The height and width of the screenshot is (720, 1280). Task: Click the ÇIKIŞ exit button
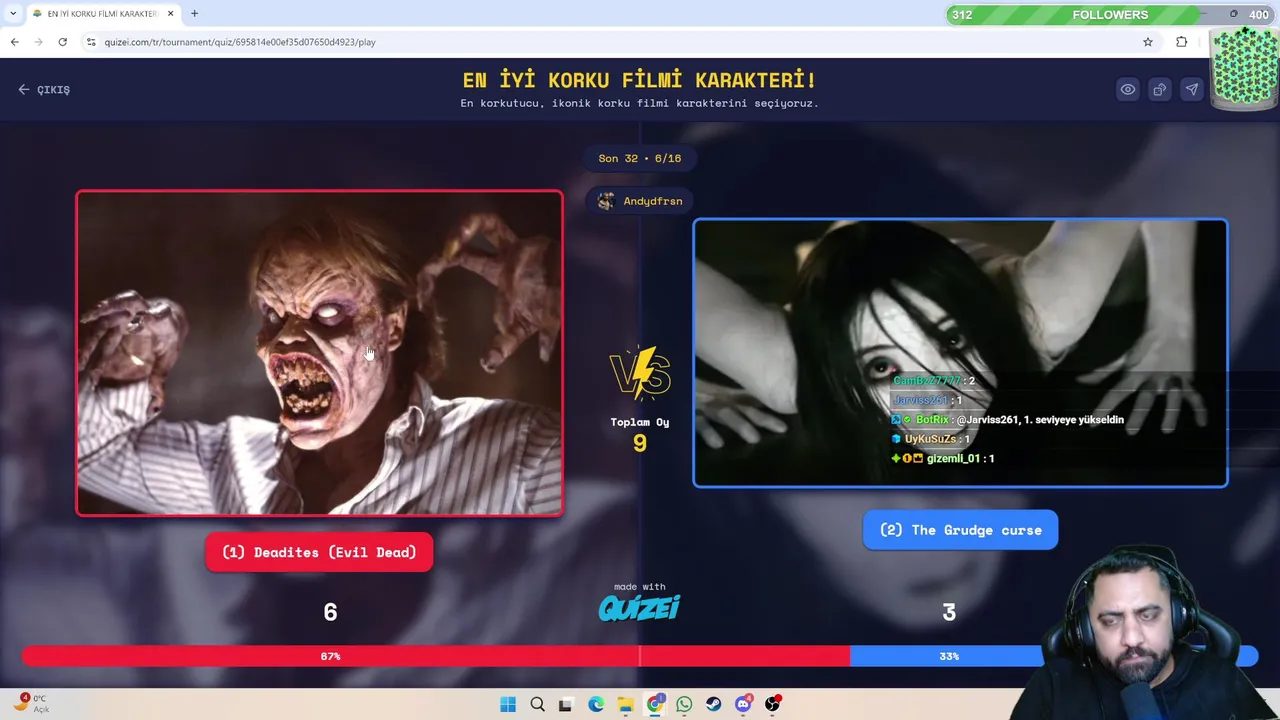(x=44, y=89)
